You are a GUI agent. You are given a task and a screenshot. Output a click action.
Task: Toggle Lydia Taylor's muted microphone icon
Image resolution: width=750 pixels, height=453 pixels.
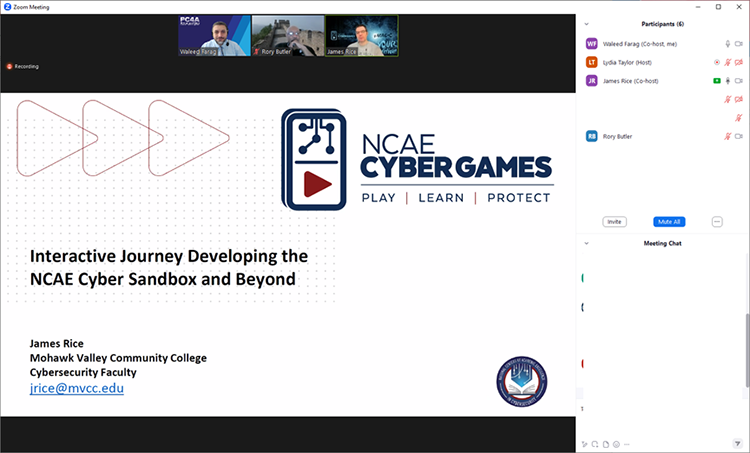(728, 62)
